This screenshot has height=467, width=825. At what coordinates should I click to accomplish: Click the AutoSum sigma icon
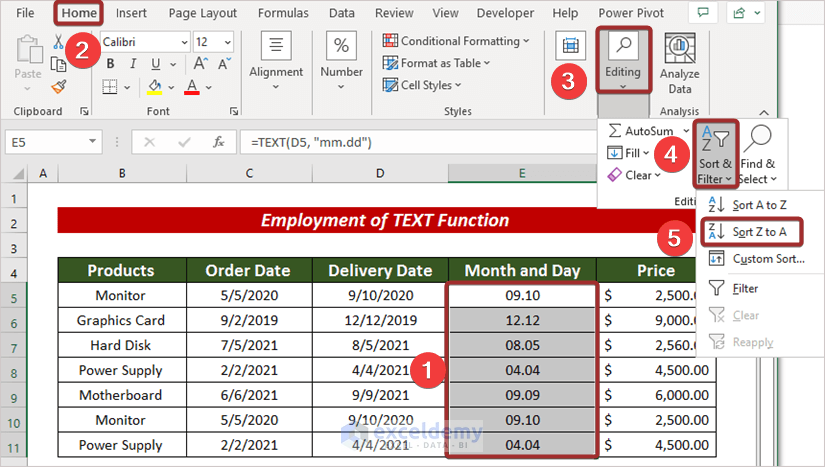click(x=612, y=131)
